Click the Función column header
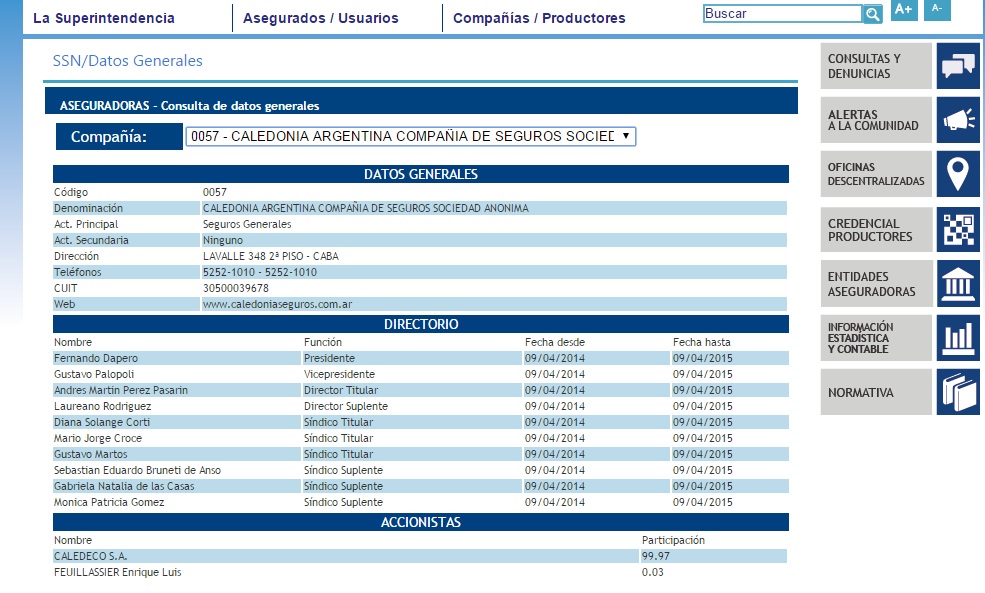This screenshot has width=985, height=593. coord(323,342)
